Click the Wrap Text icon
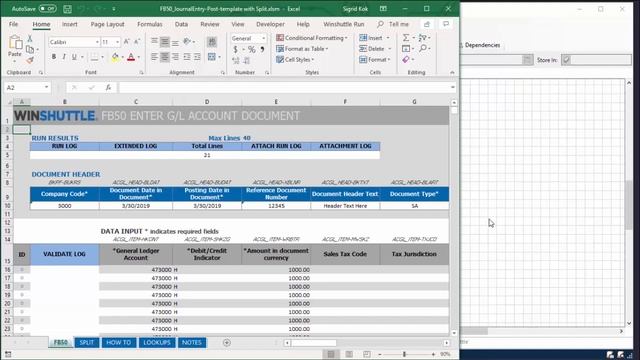 (x=212, y=42)
